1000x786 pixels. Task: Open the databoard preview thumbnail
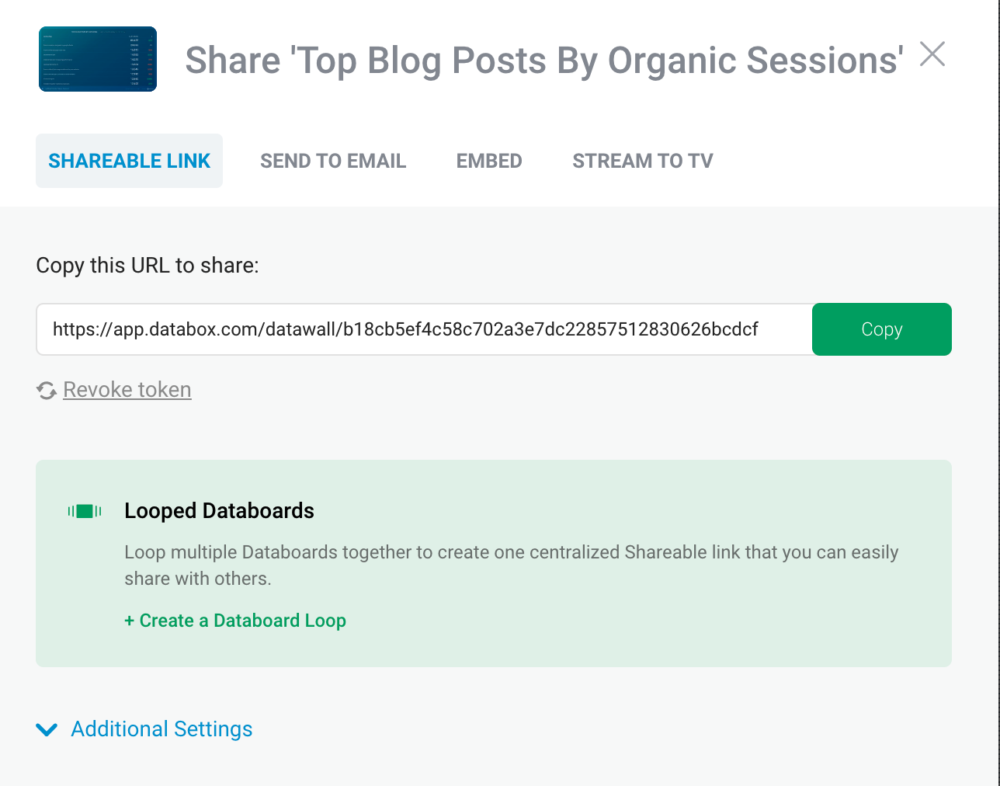click(97, 59)
